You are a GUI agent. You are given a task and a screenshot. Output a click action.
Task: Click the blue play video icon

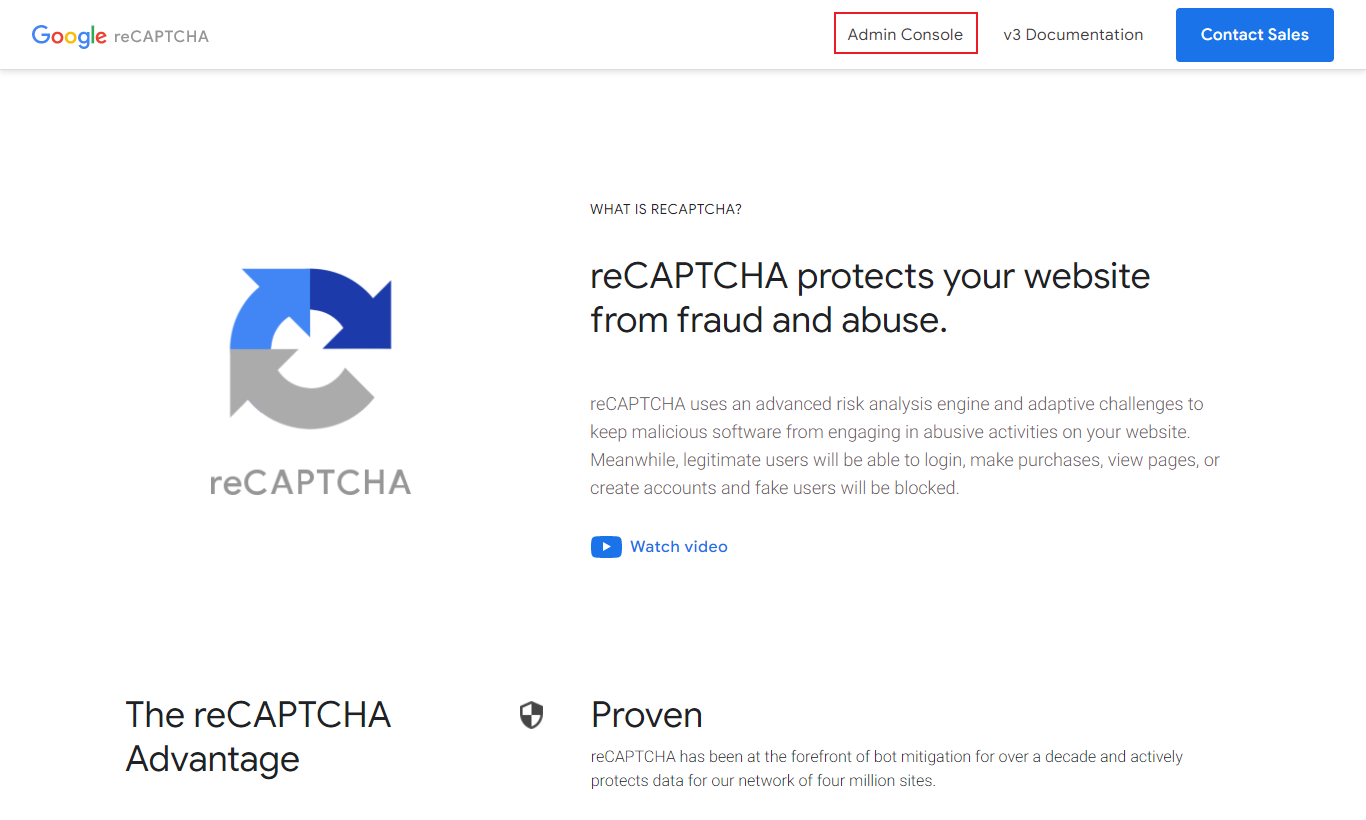606,547
